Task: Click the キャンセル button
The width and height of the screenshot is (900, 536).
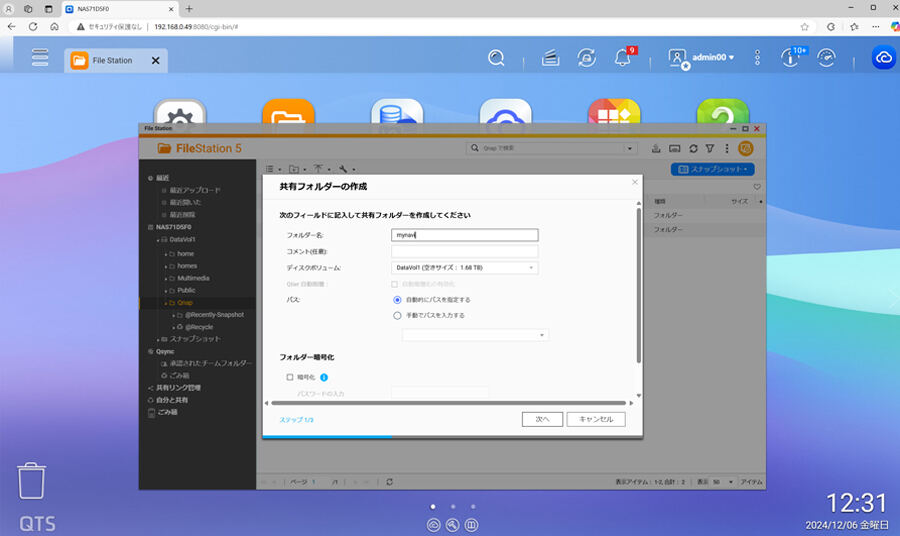Action: 596,420
